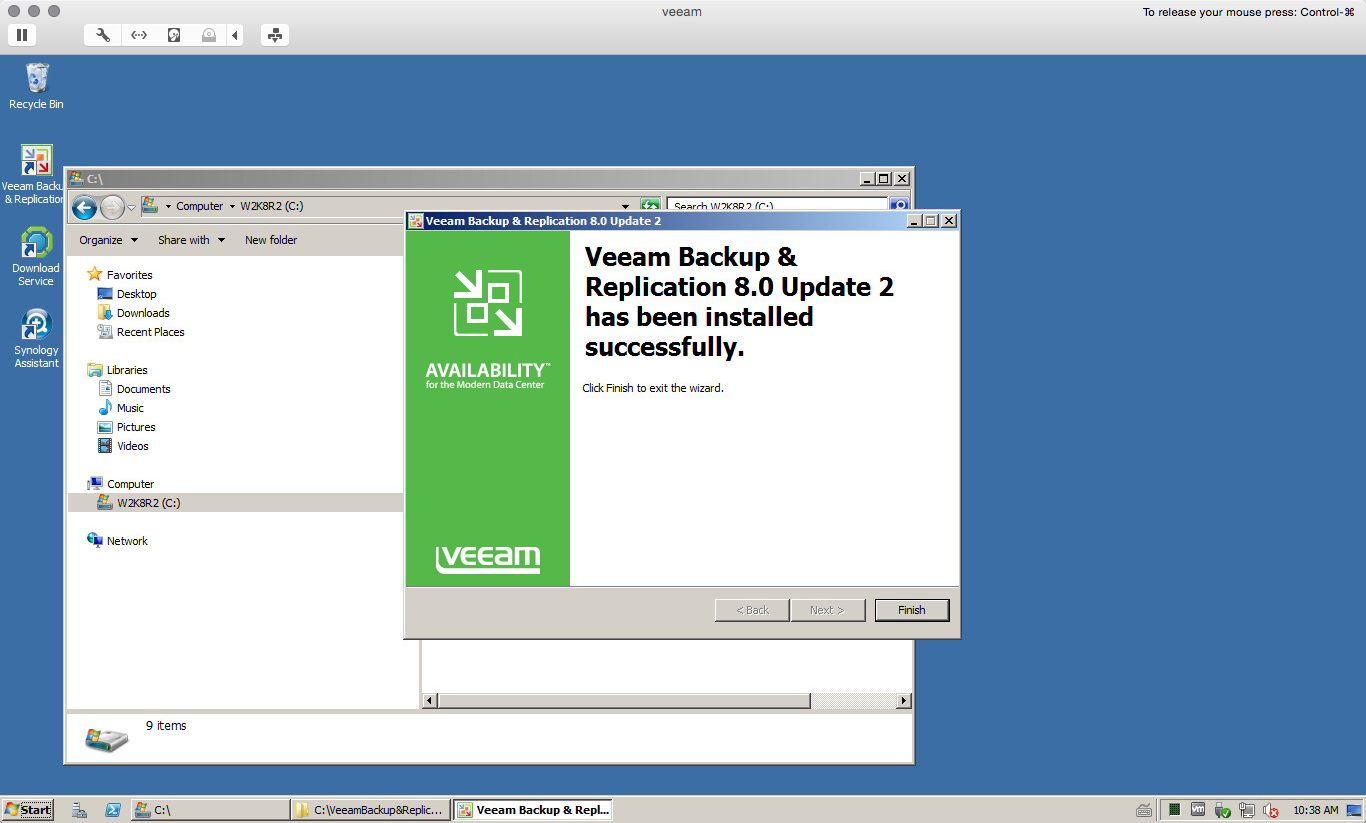Launch Server Manager from the taskbar

click(x=80, y=810)
